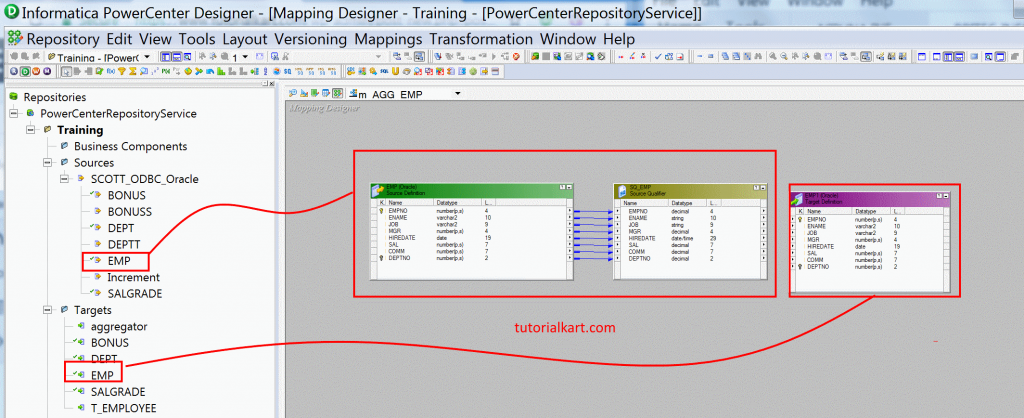Pick the Aggregator sigma transformation icon
1024x418 pixels.
133,71
